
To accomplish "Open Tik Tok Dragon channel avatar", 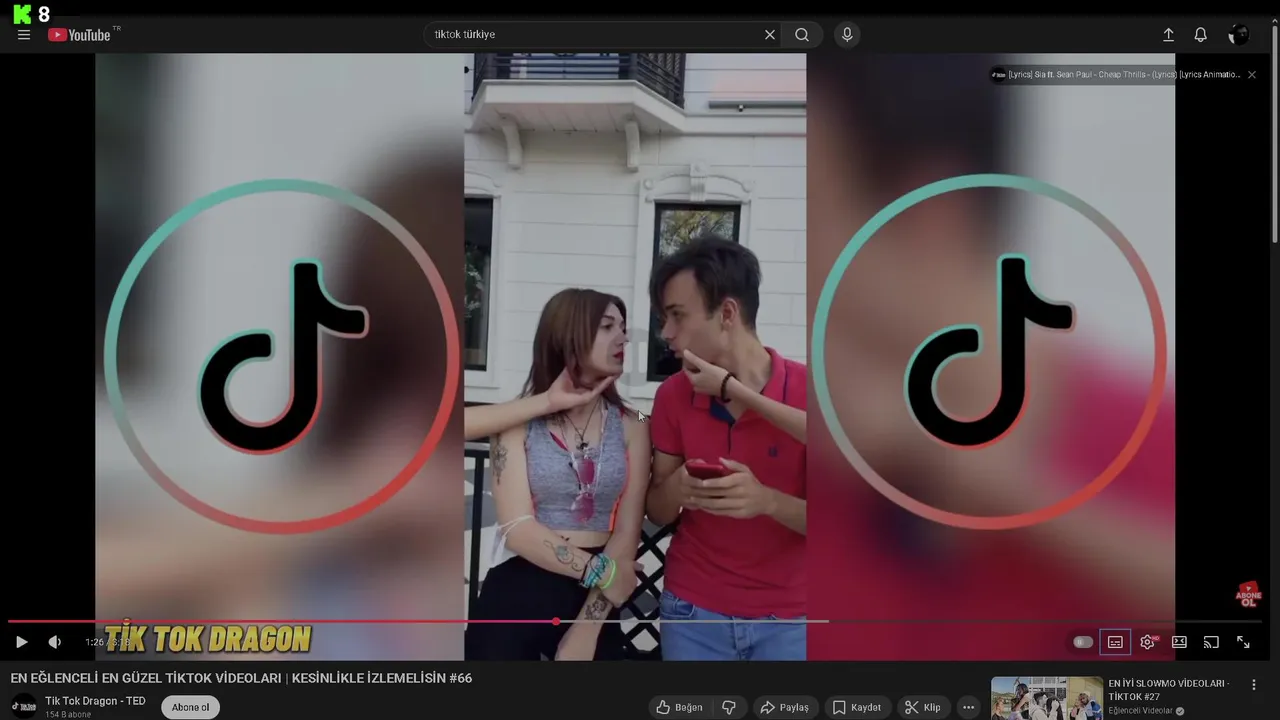I will click(24, 707).
